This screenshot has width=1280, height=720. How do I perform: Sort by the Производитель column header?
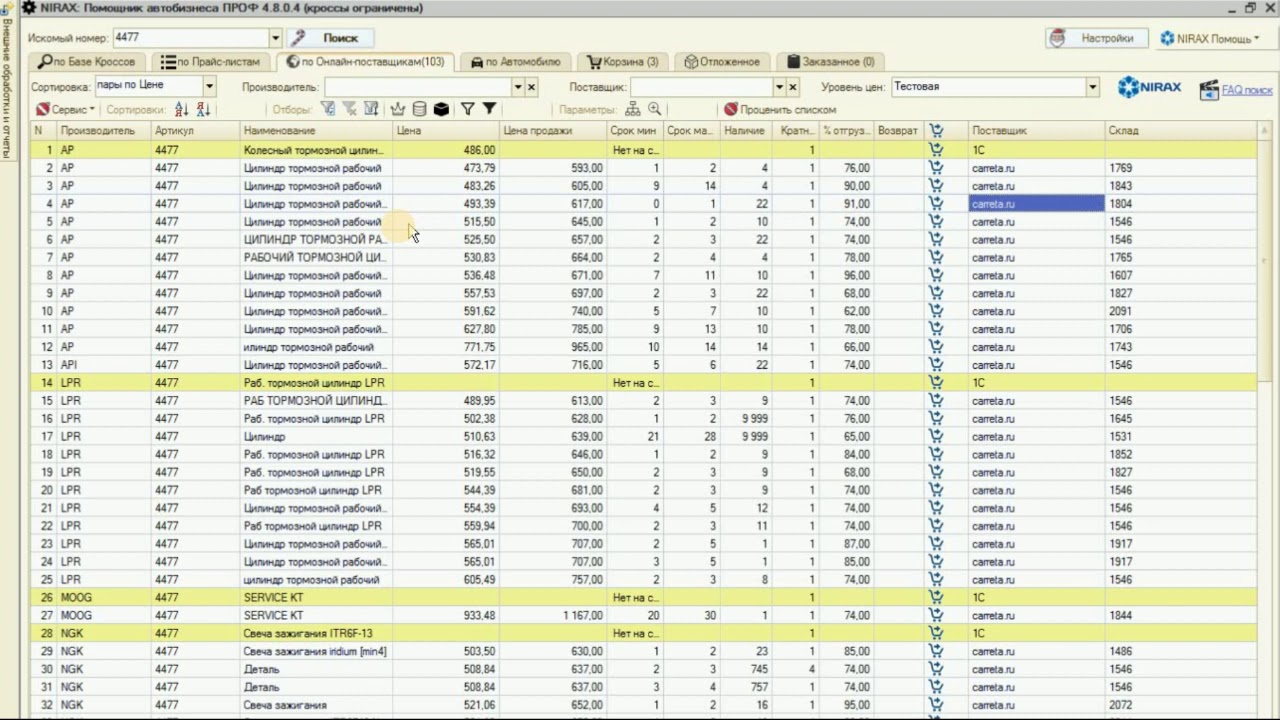click(104, 130)
